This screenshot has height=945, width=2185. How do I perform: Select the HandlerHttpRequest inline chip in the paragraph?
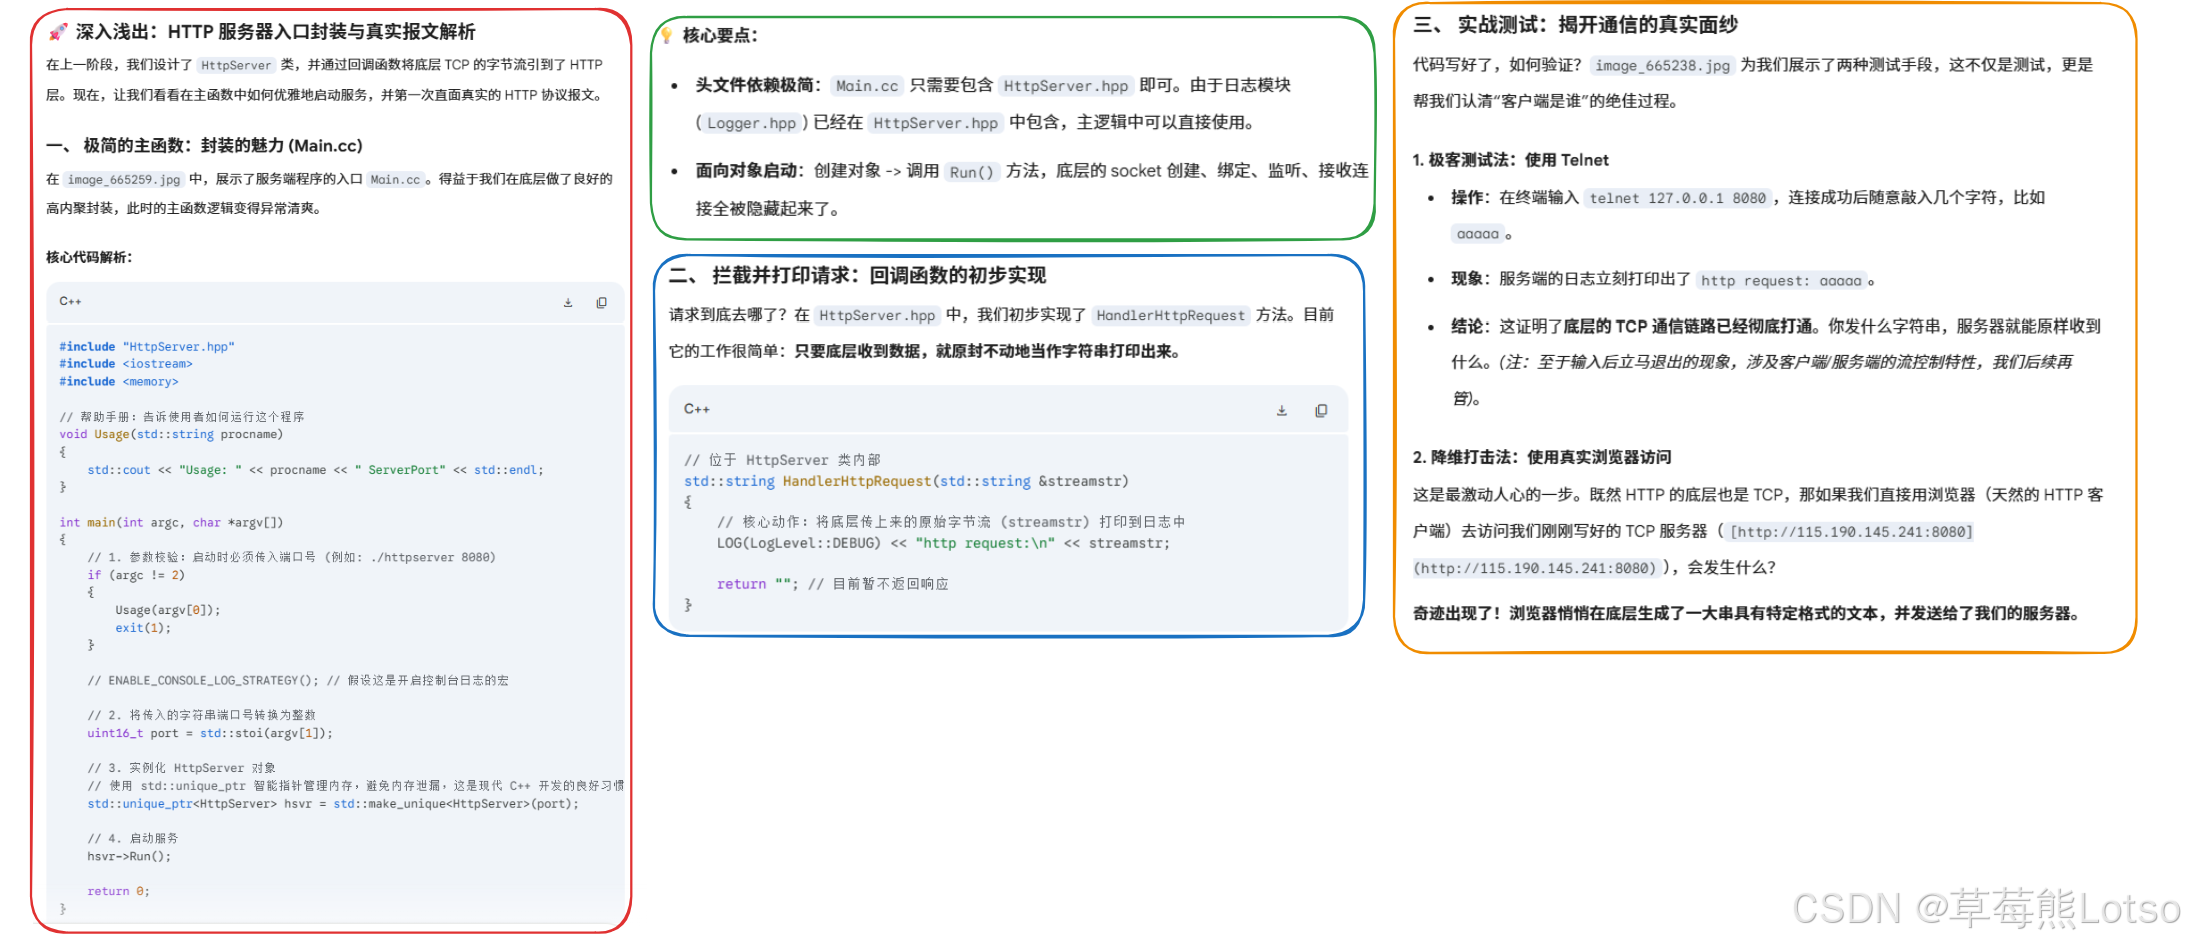pyautogui.click(x=1170, y=316)
